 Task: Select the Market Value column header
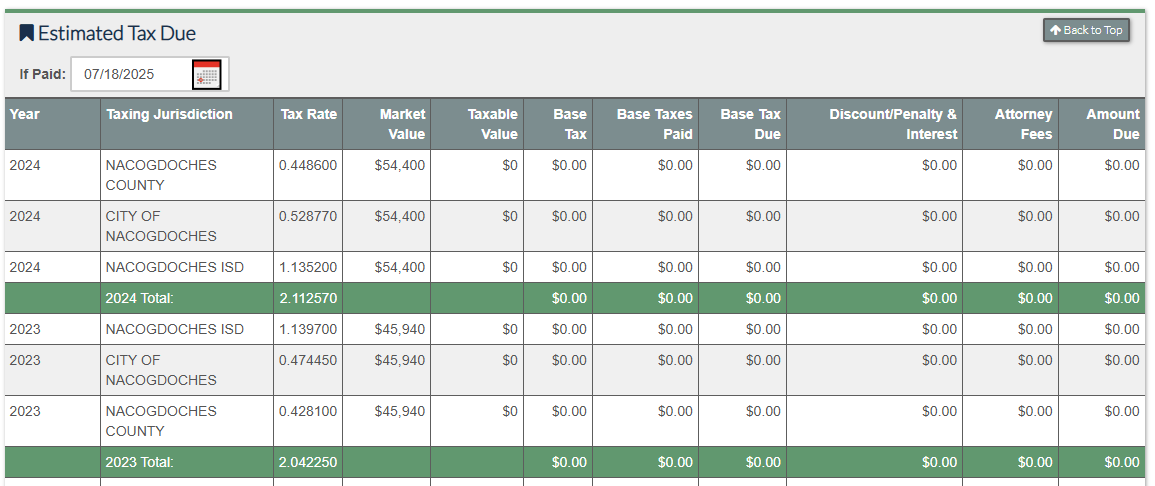click(x=402, y=124)
